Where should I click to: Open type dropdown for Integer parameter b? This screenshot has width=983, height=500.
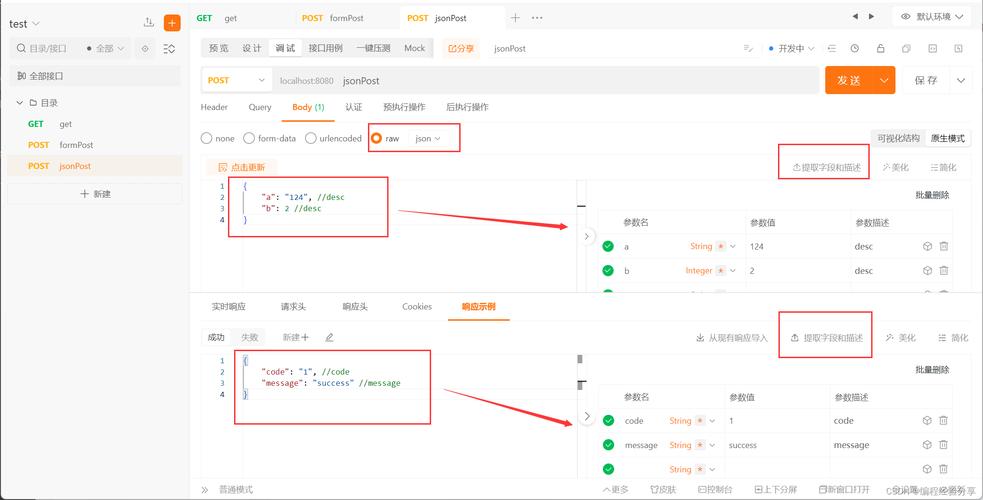[x=732, y=271]
